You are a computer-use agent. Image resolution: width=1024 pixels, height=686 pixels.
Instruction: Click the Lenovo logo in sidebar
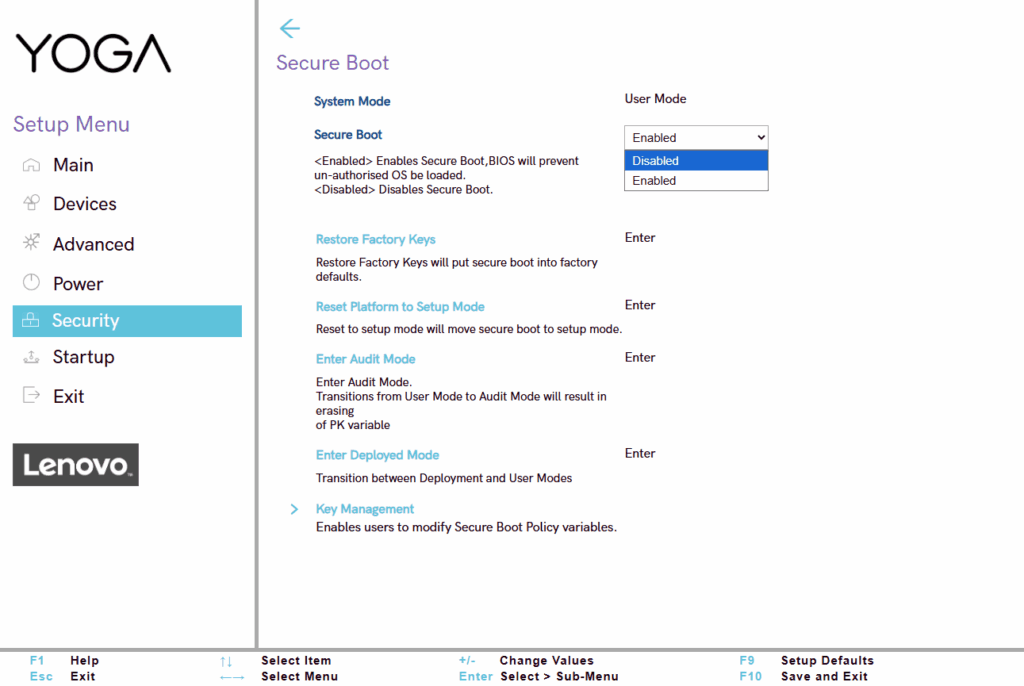click(75, 465)
